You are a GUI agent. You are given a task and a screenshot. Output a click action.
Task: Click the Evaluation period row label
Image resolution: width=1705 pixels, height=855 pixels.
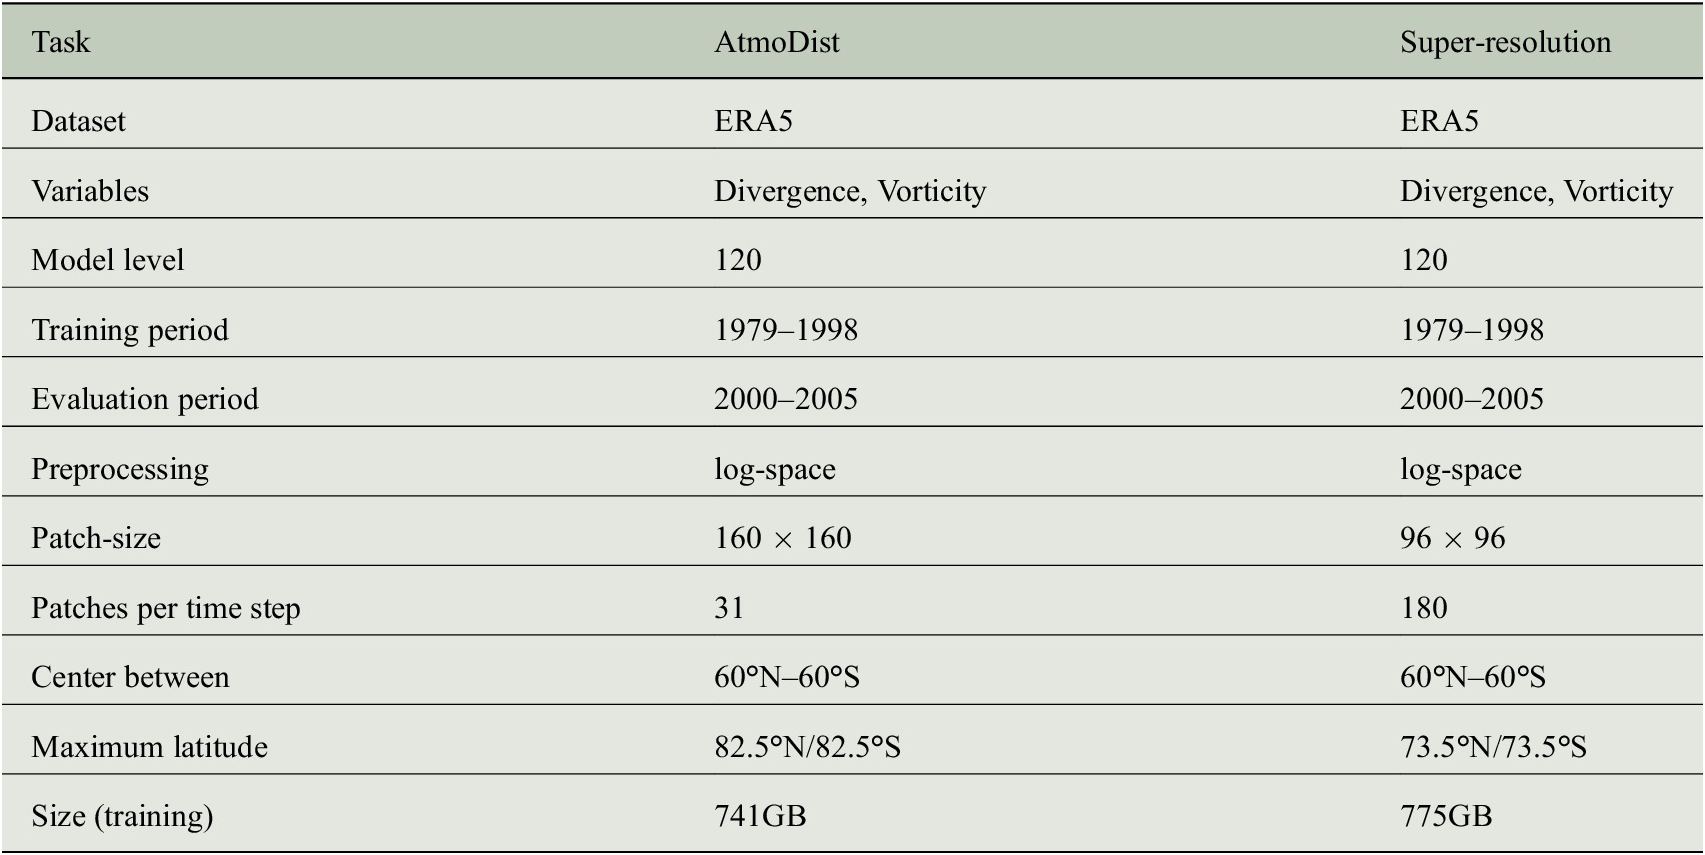[x=145, y=399]
